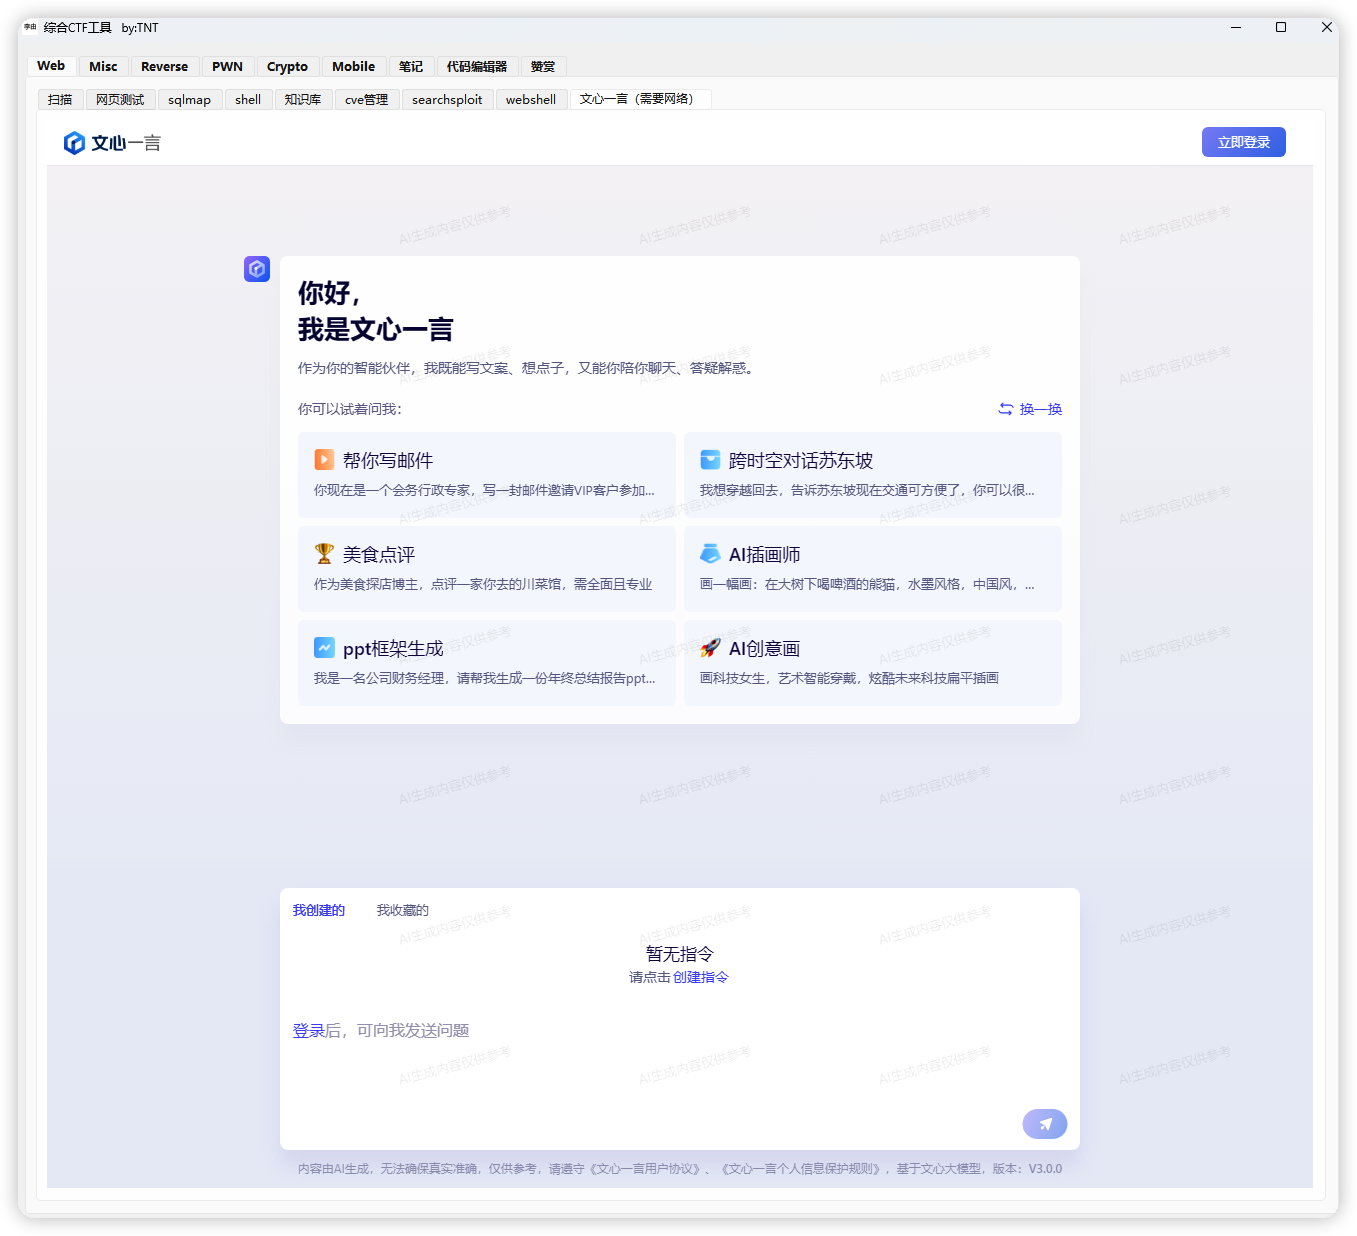The image size is (1357, 1236).
Task: Open the Web main tab
Action: pos(51,66)
